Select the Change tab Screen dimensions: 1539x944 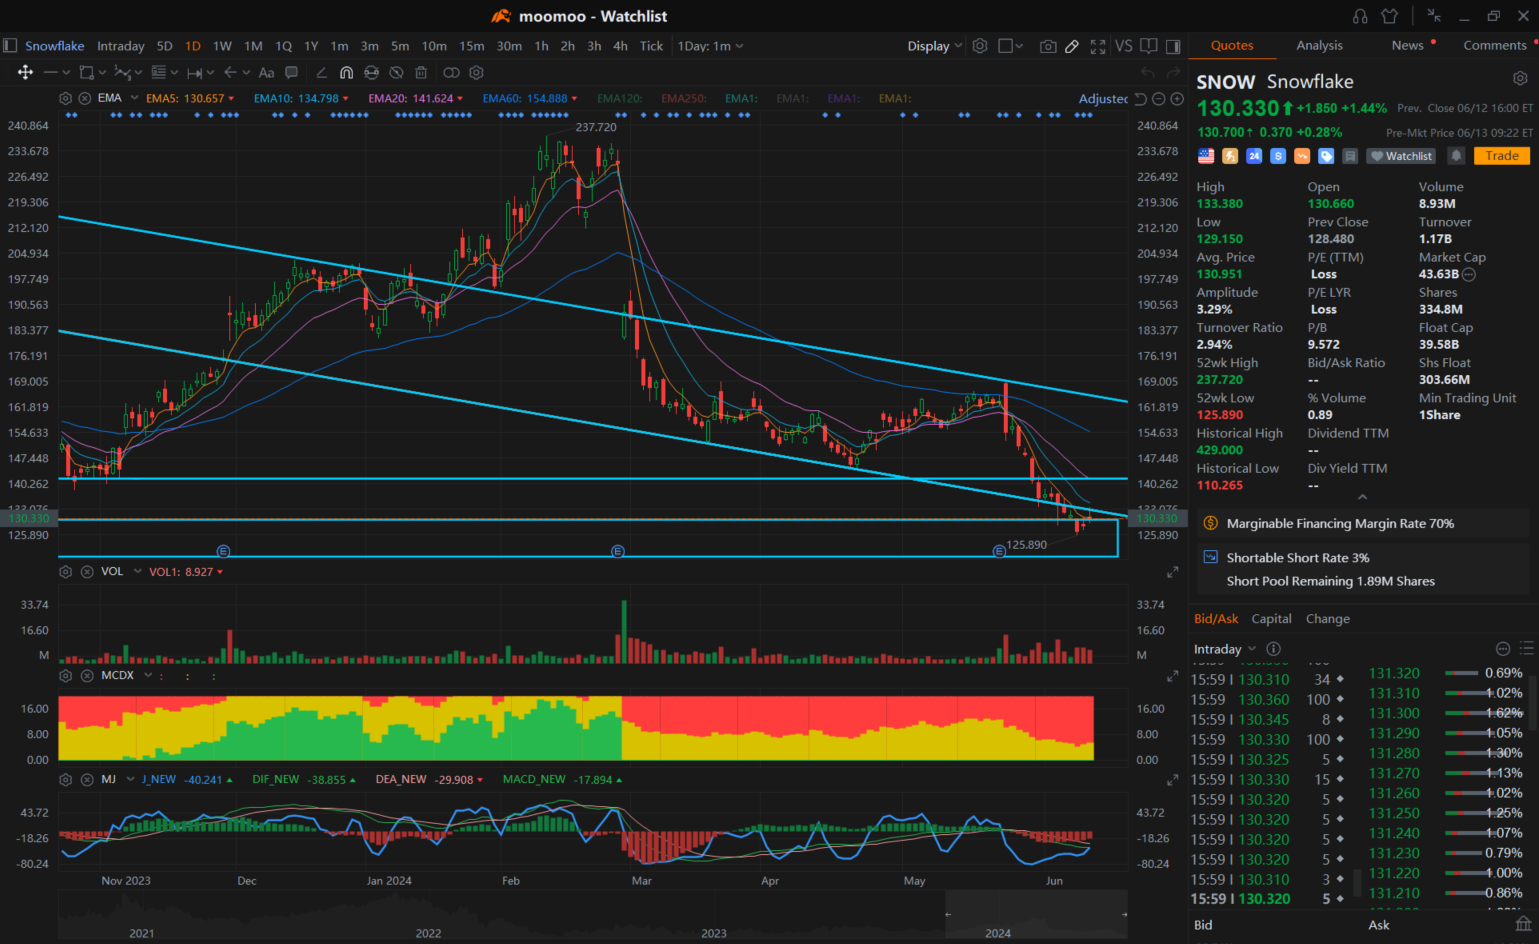pyautogui.click(x=1327, y=619)
